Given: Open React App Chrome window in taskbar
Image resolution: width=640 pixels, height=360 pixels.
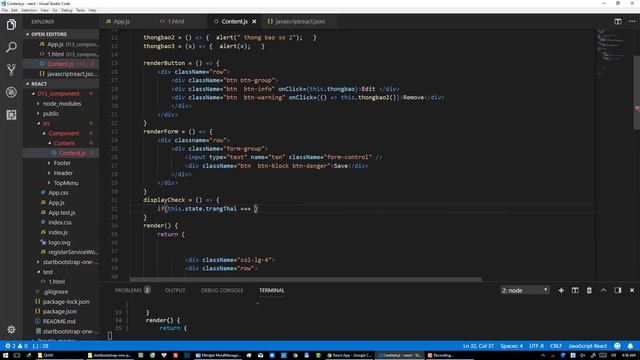Looking at the screenshot, I should pyautogui.click(x=349, y=355).
